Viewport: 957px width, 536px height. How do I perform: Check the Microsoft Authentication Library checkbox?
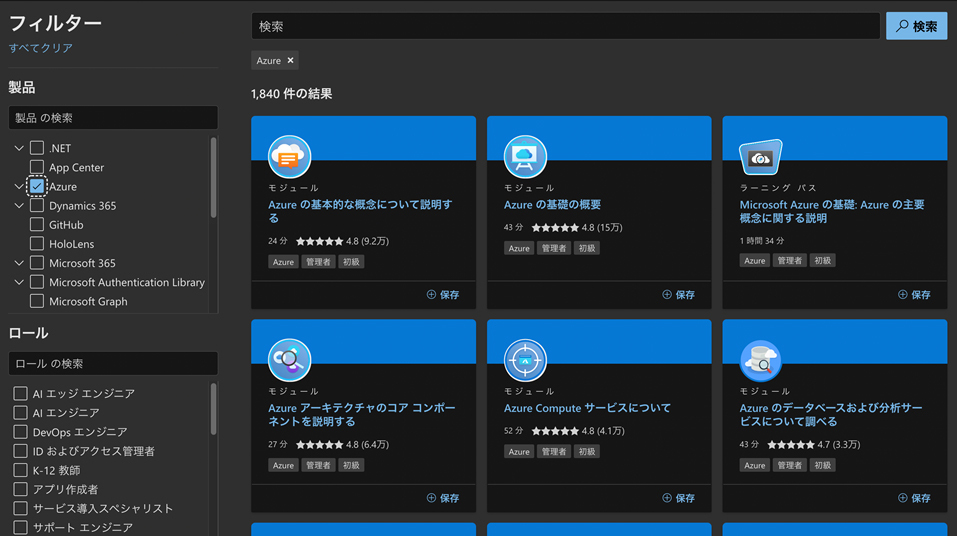click(37, 281)
